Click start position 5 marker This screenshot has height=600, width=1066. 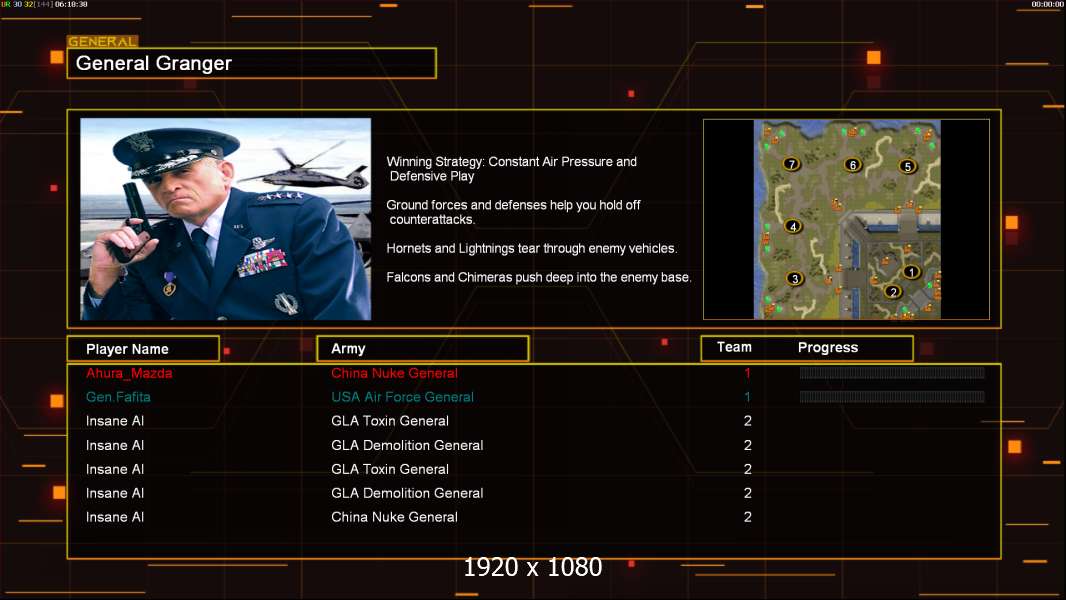908,166
